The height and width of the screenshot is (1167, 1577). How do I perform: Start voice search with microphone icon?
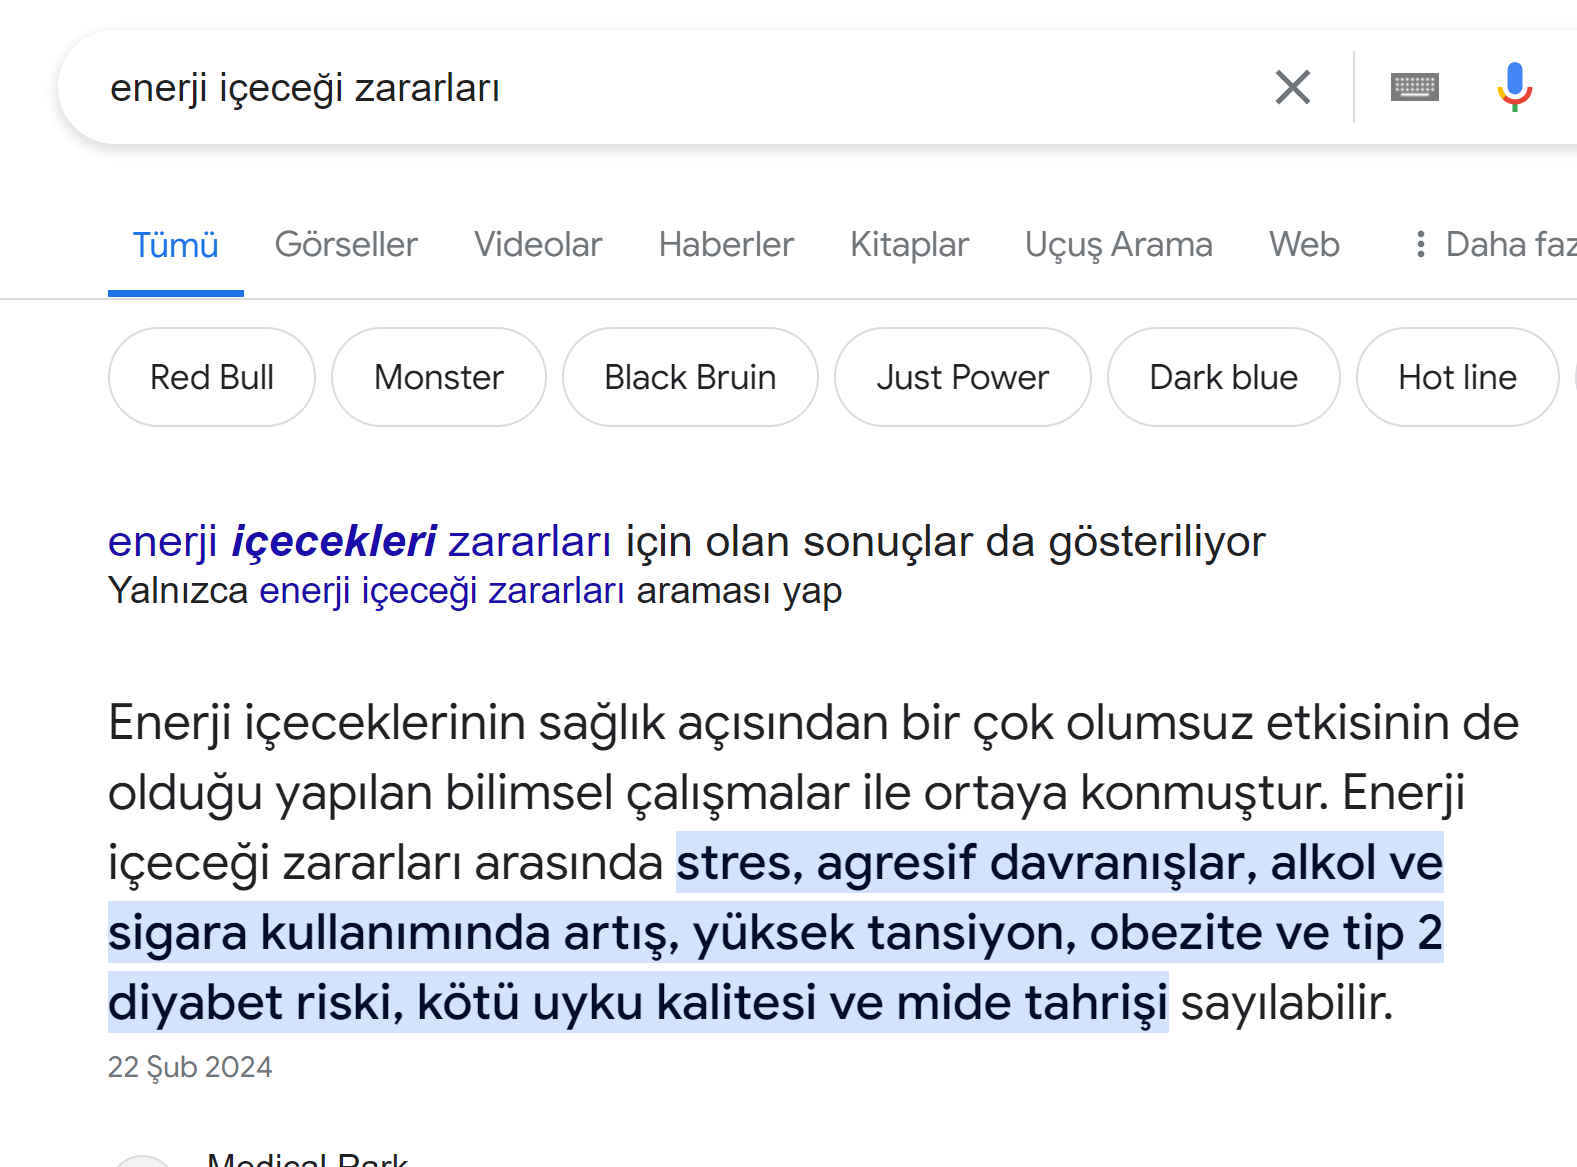[x=1514, y=87]
